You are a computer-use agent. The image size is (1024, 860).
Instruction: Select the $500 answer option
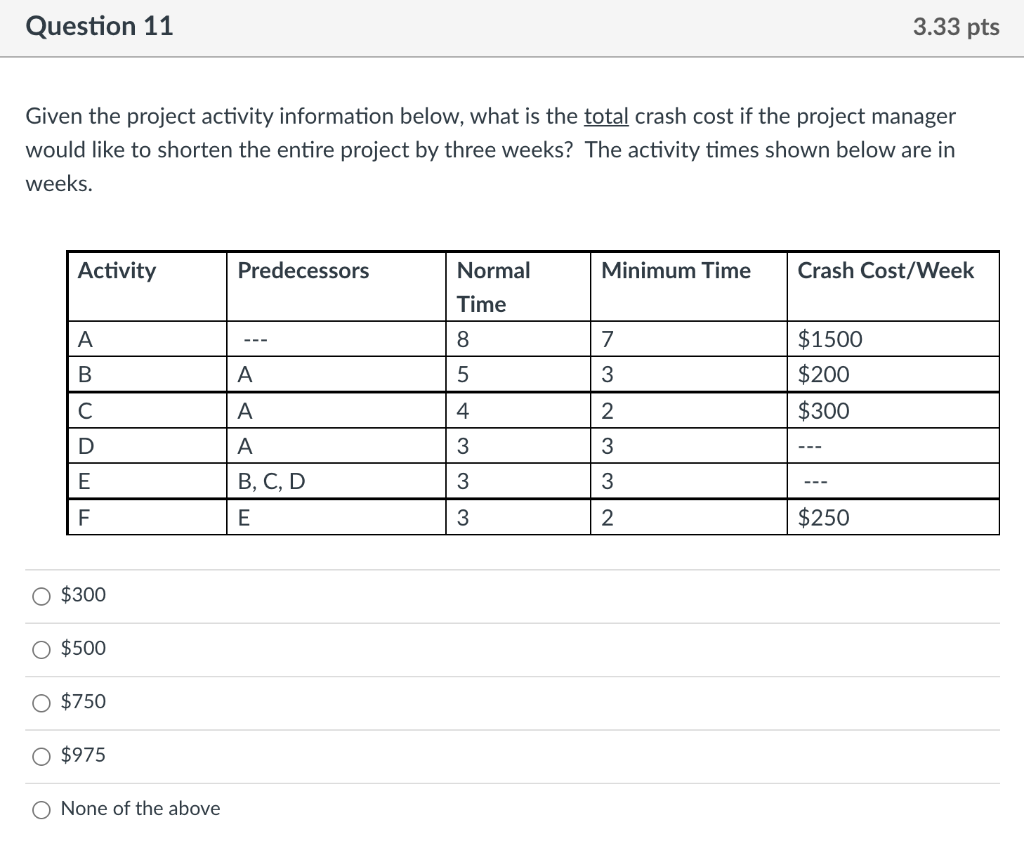point(41,649)
